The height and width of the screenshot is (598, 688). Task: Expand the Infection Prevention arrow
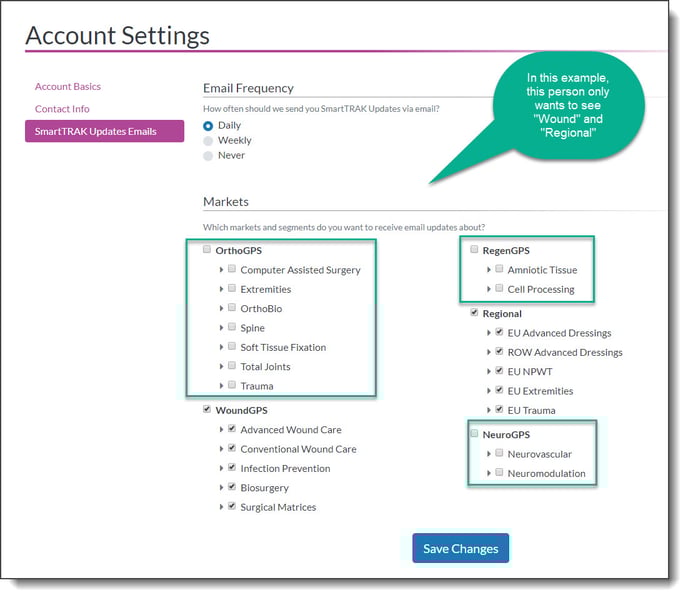click(222, 468)
